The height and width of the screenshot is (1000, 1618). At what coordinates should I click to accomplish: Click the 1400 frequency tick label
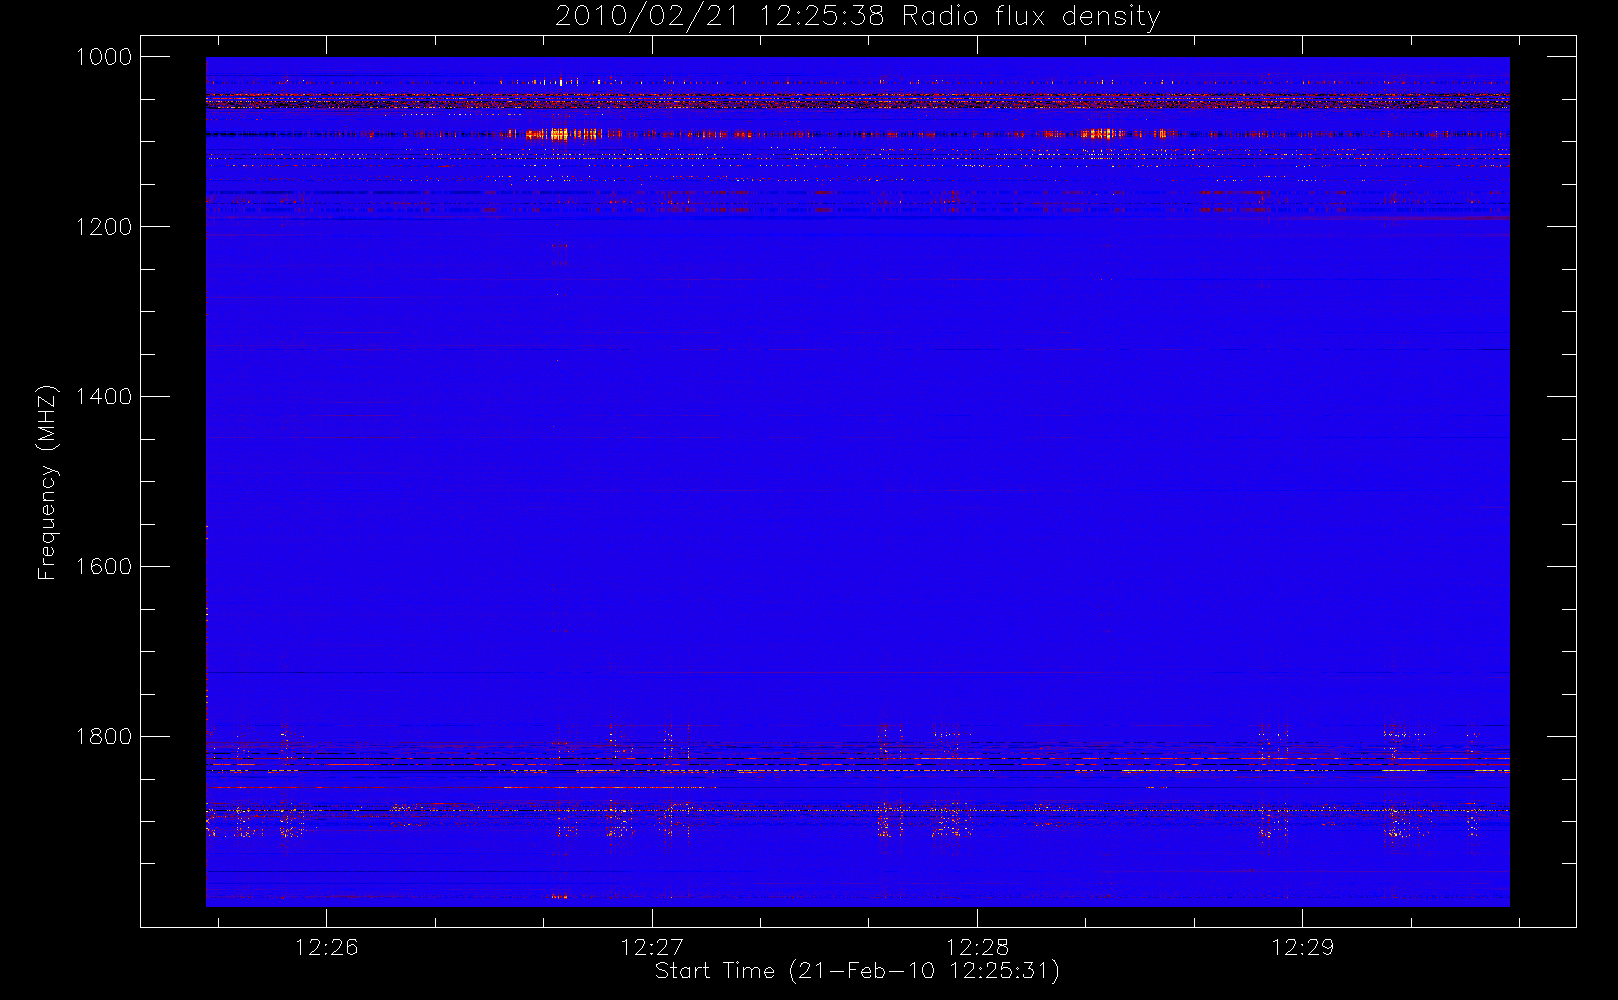coord(103,397)
